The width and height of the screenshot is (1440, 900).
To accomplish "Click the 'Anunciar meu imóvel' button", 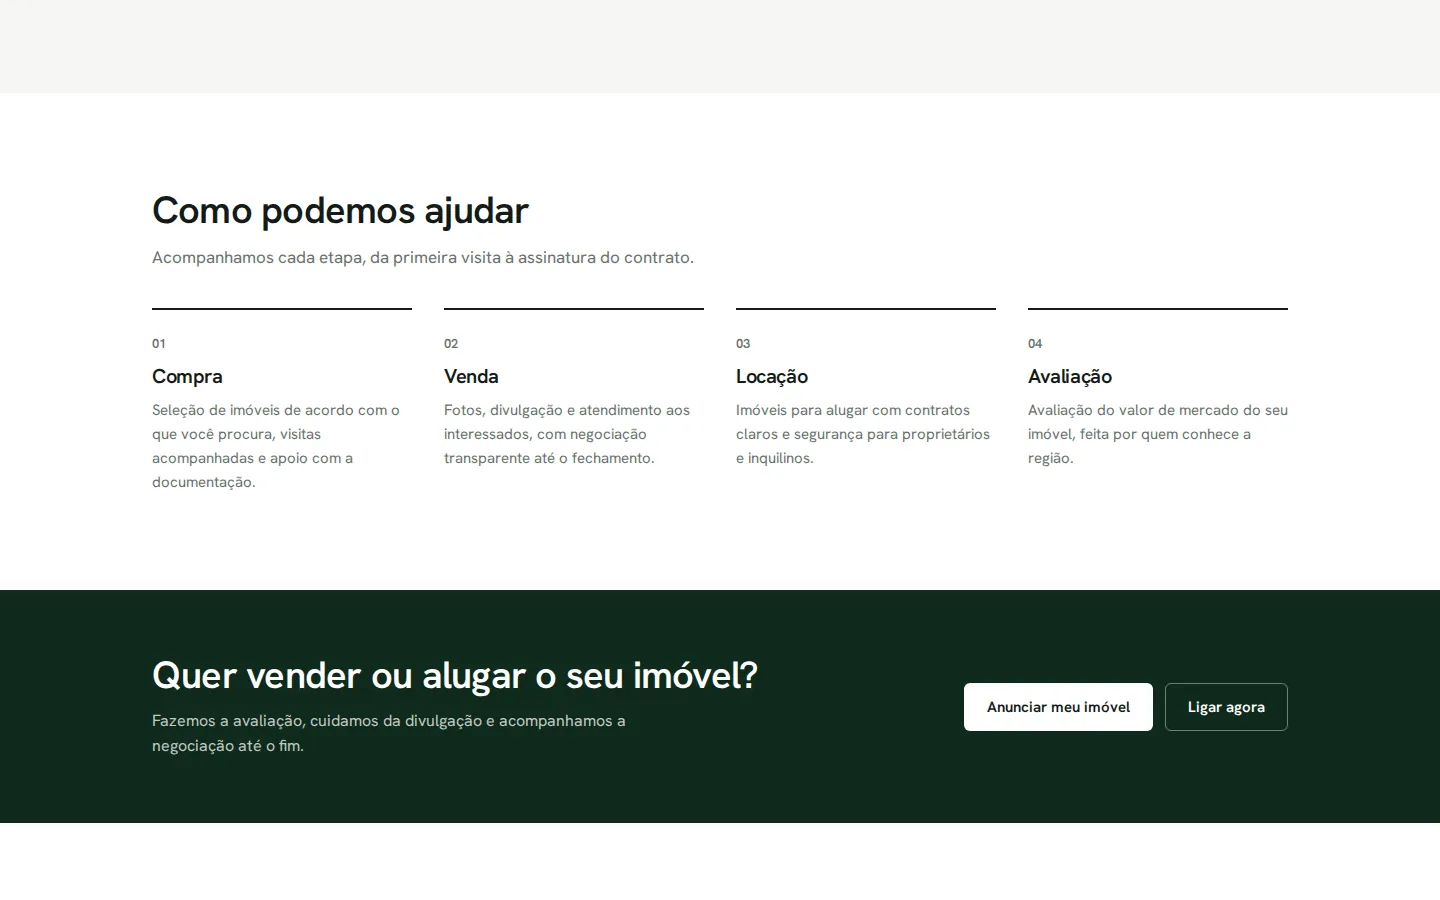I will 1058,707.
